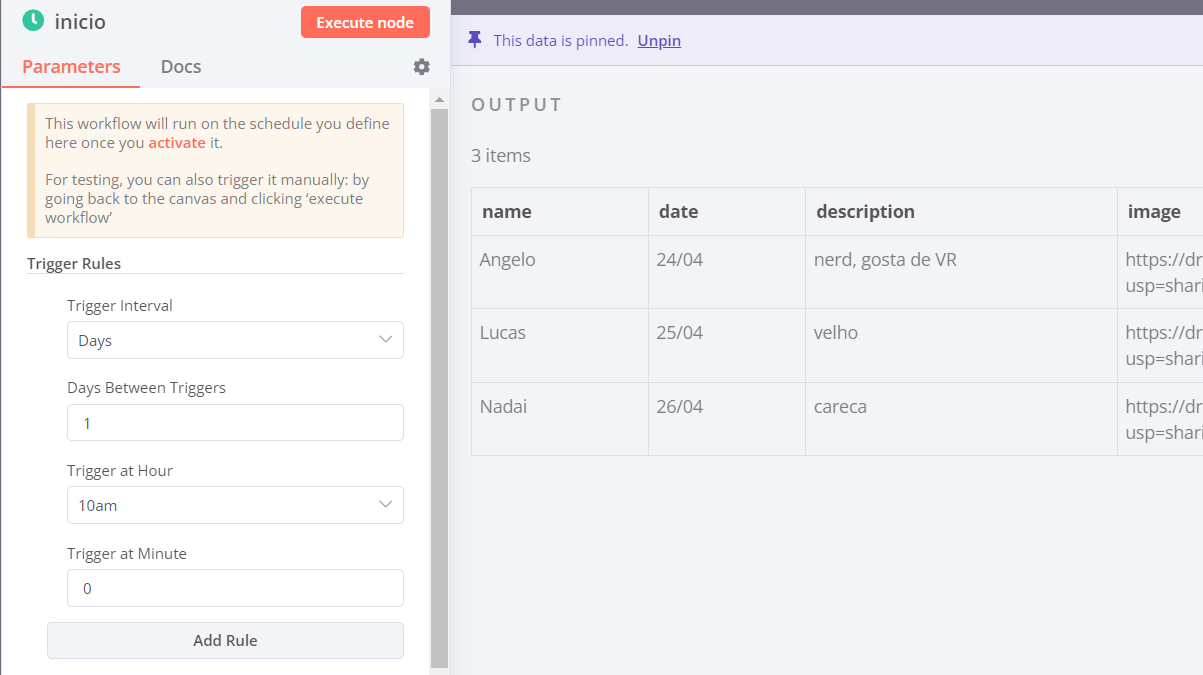Click the Add Rule button
Image resolution: width=1203 pixels, height=675 pixels.
[225, 641]
